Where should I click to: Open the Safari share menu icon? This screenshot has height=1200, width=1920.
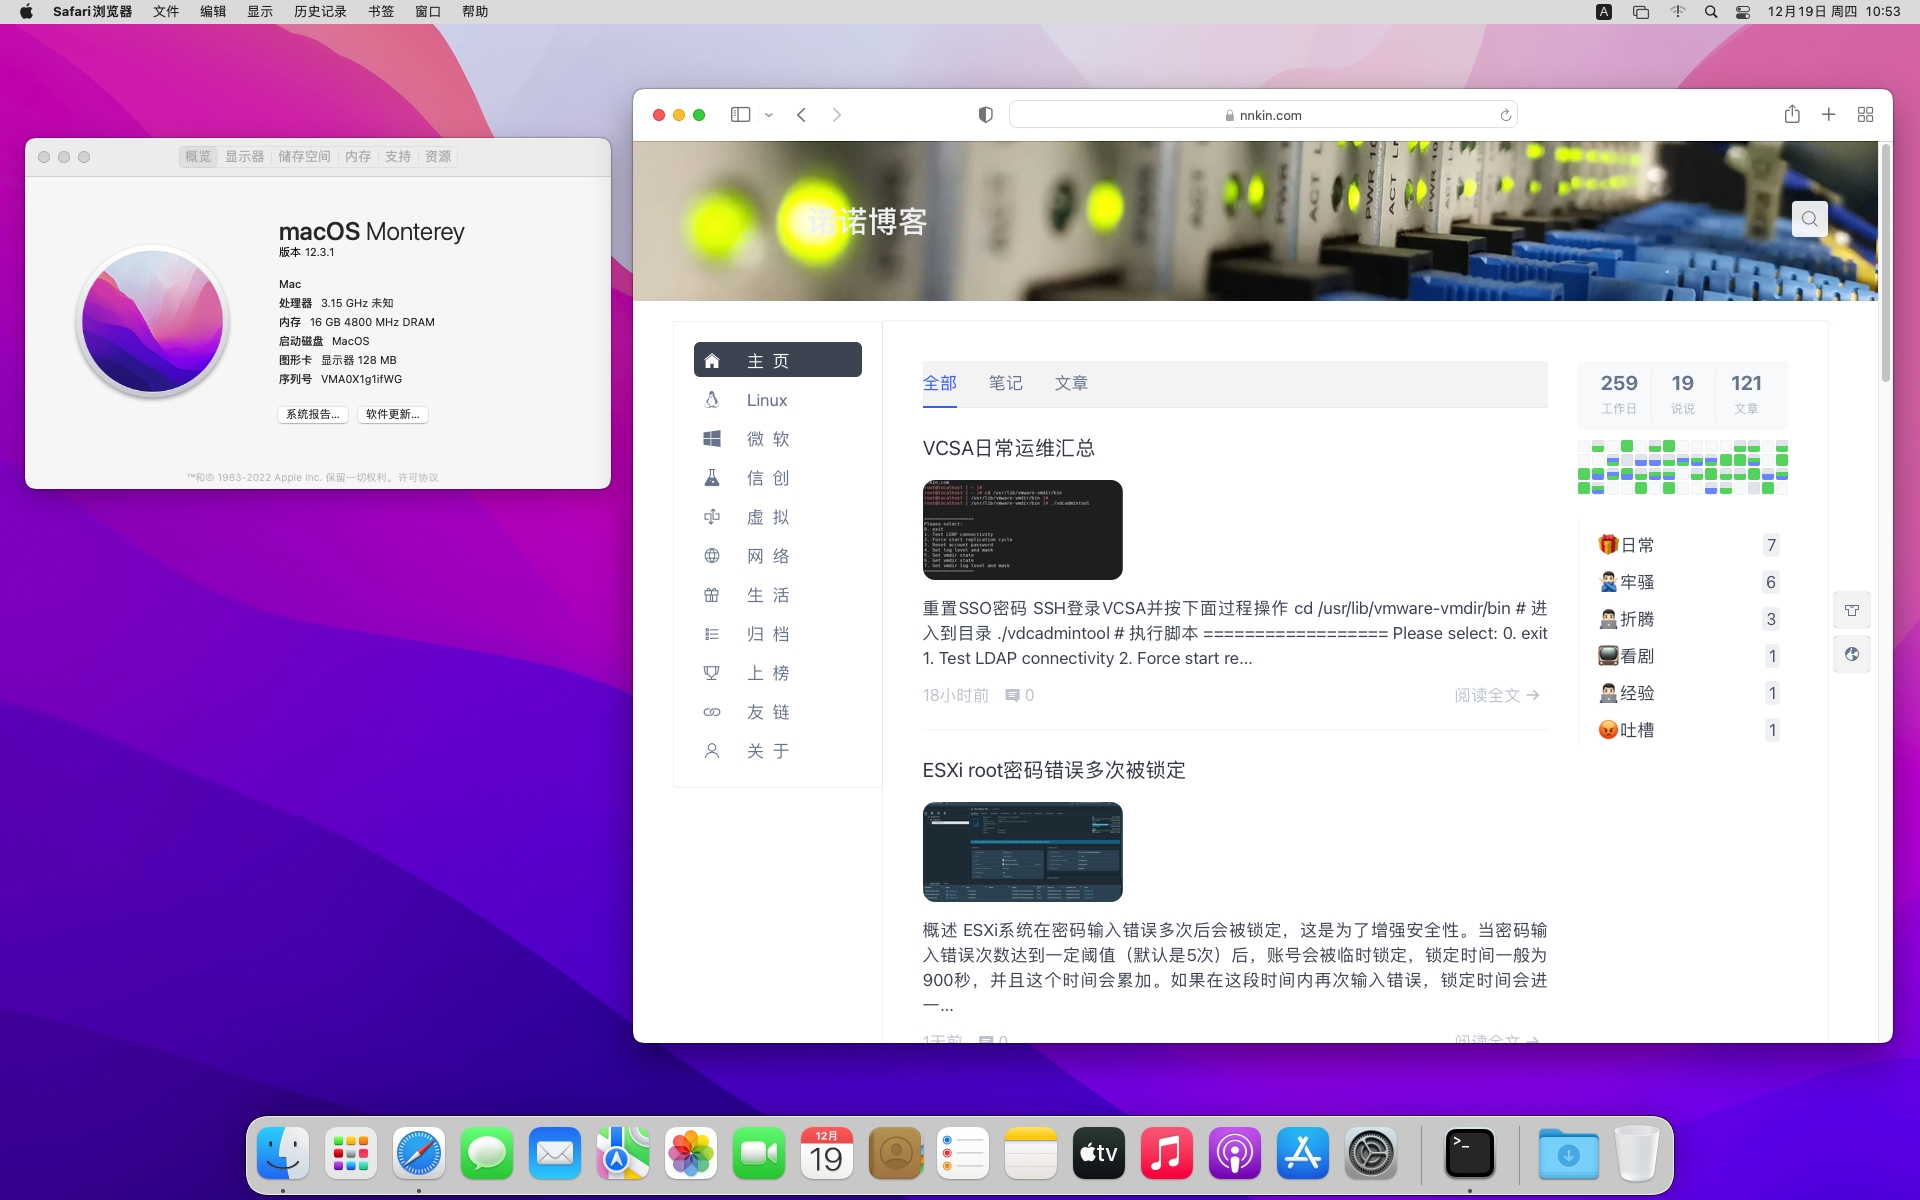pyautogui.click(x=1792, y=115)
